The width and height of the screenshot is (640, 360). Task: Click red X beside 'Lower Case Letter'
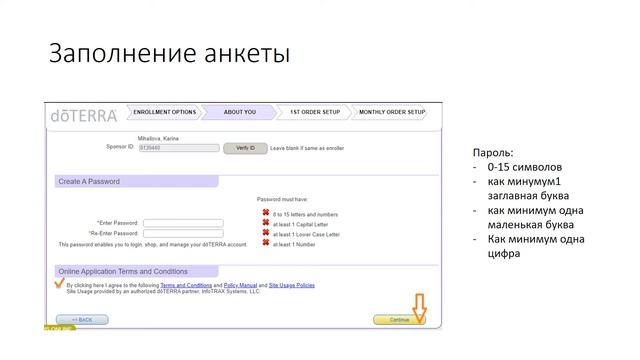click(x=266, y=233)
